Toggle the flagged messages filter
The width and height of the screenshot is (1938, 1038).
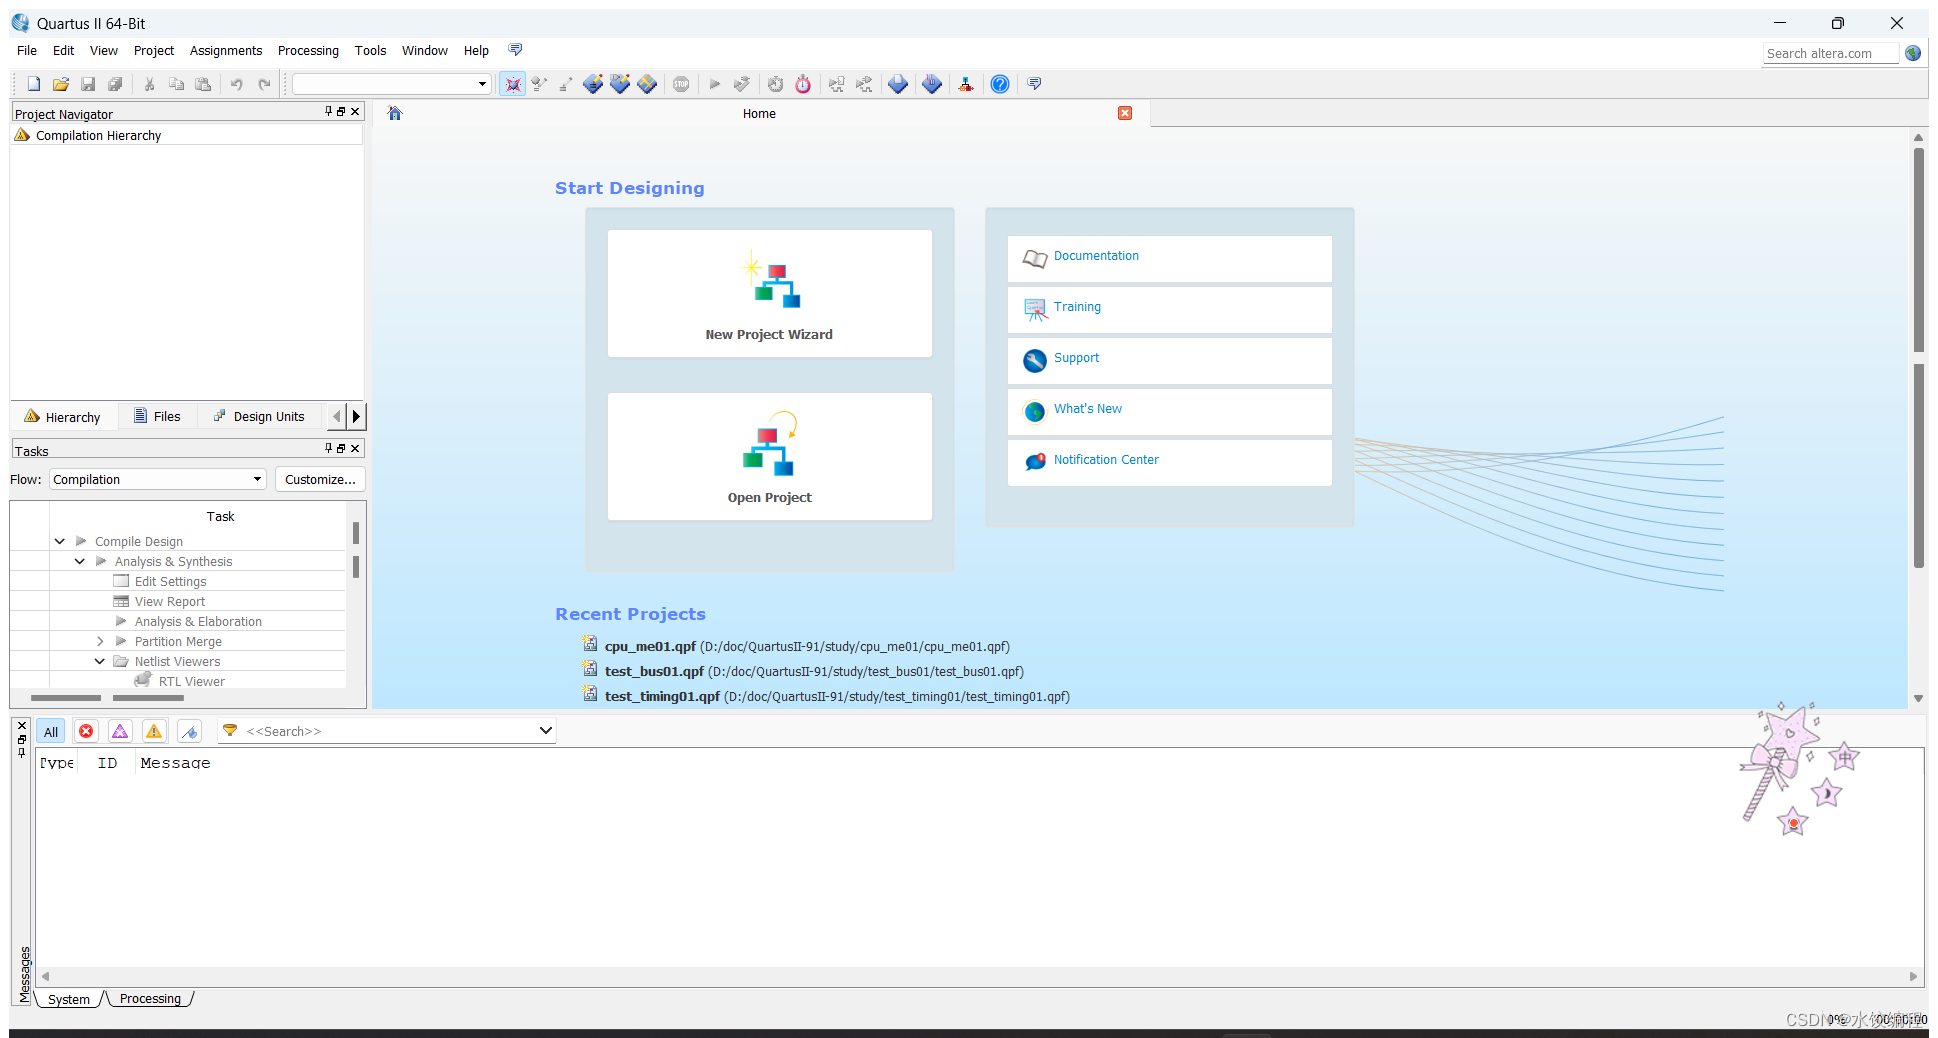click(189, 731)
